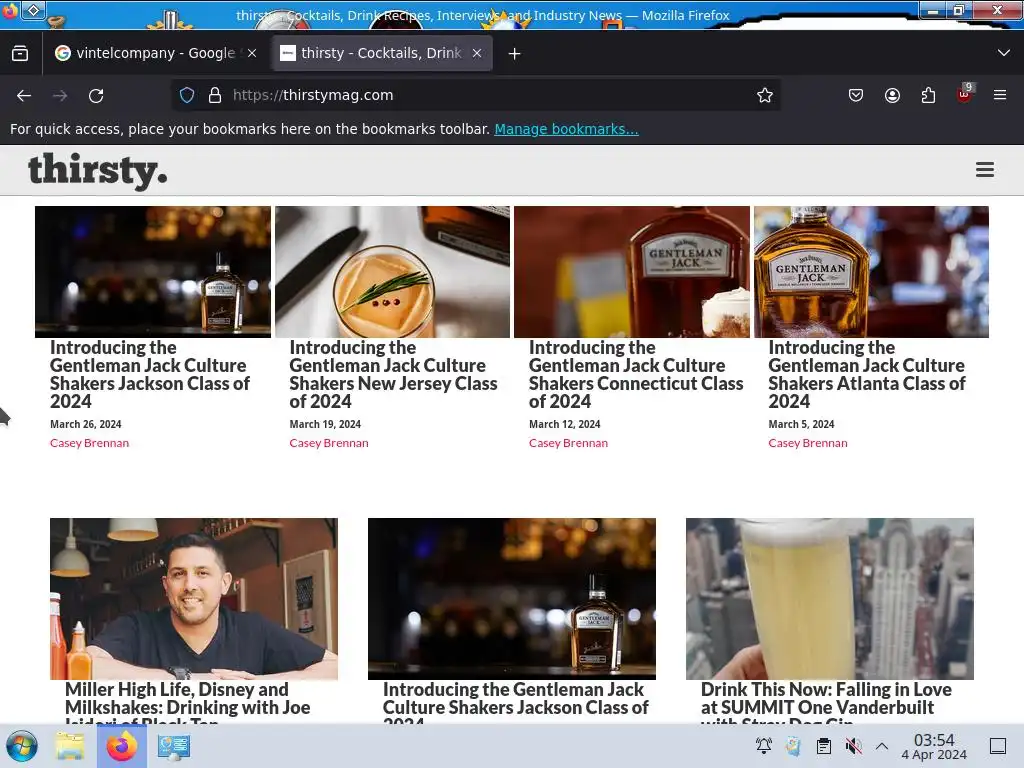The image size is (1024, 768).
Task: Go back to the previous page
Action: tap(24, 95)
